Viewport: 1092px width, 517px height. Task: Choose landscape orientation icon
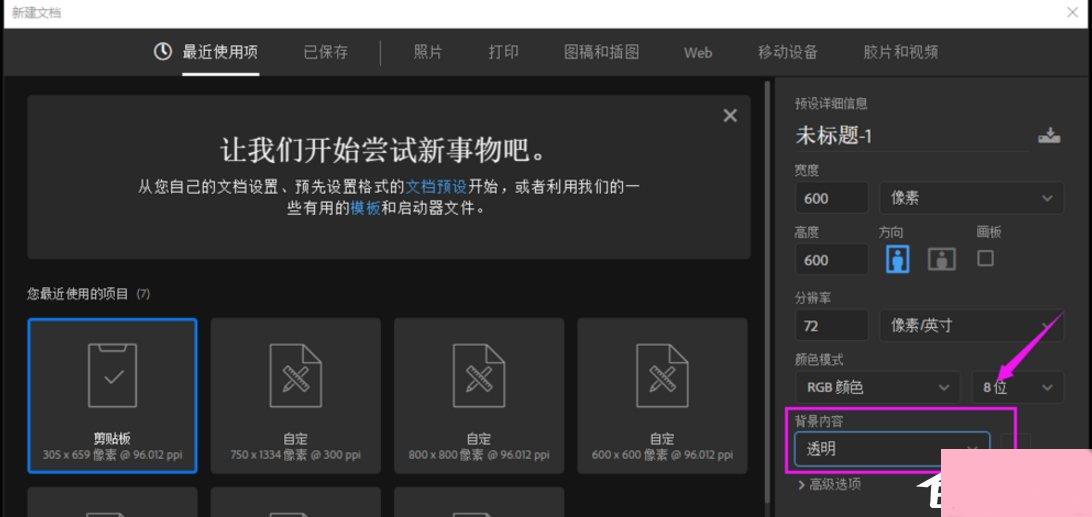[942, 259]
